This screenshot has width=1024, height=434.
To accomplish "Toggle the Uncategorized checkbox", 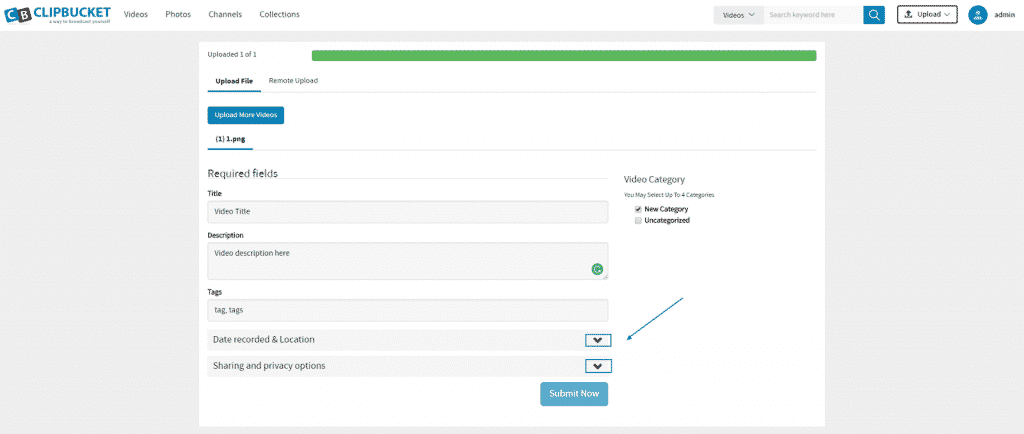I will tap(638, 220).
